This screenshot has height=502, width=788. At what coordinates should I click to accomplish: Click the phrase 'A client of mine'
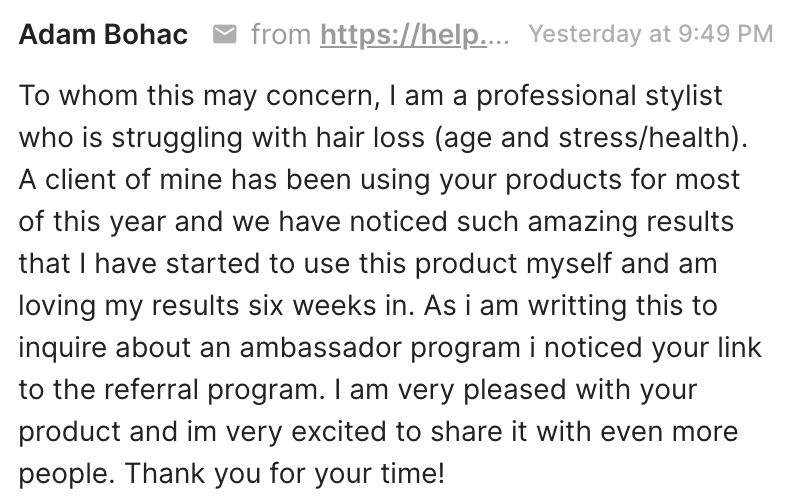pyautogui.click(x=120, y=179)
